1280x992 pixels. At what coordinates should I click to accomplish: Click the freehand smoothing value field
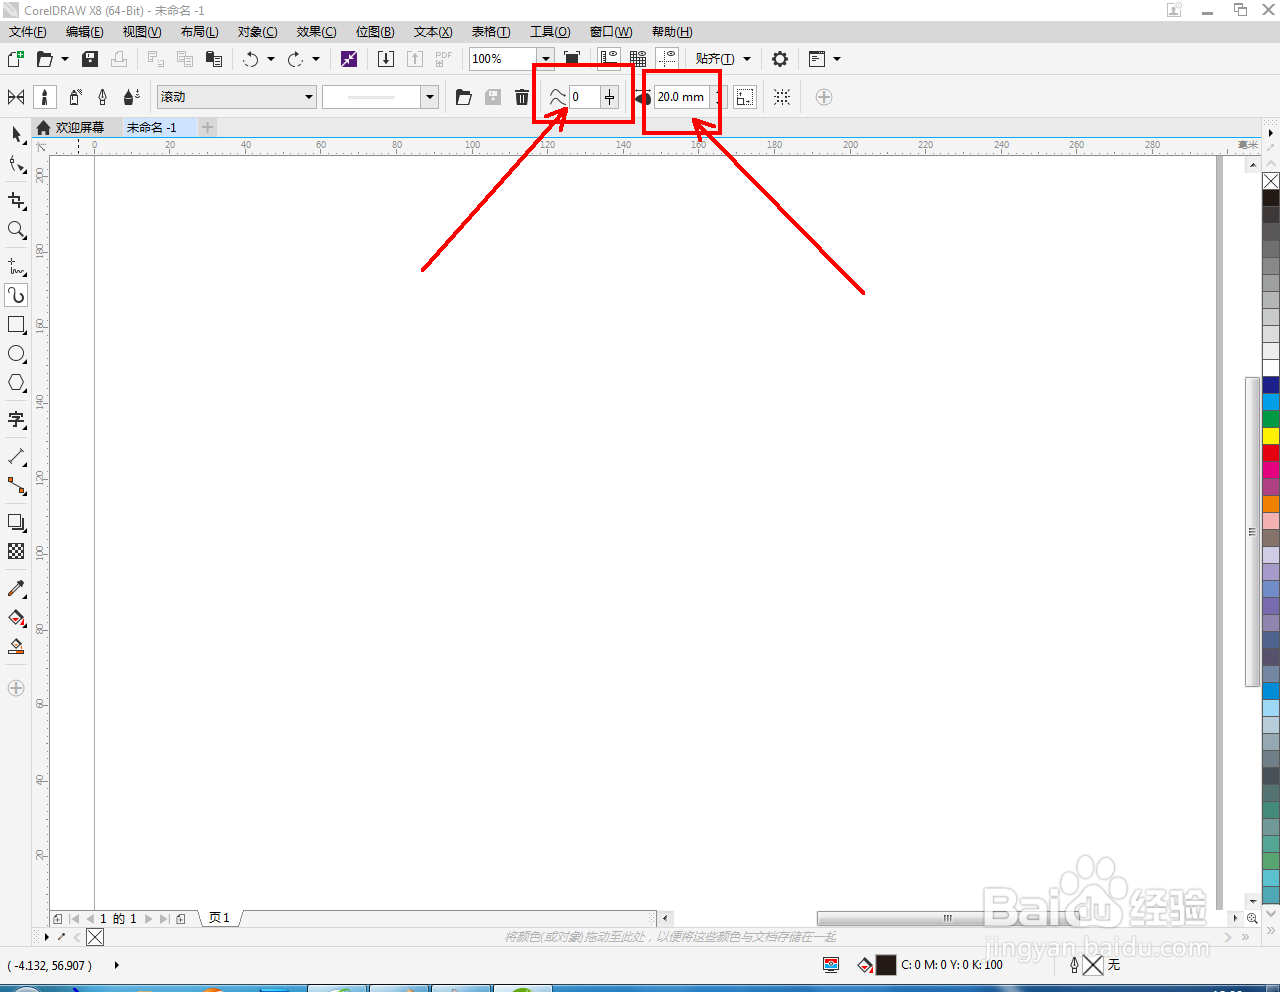click(x=584, y=97)
